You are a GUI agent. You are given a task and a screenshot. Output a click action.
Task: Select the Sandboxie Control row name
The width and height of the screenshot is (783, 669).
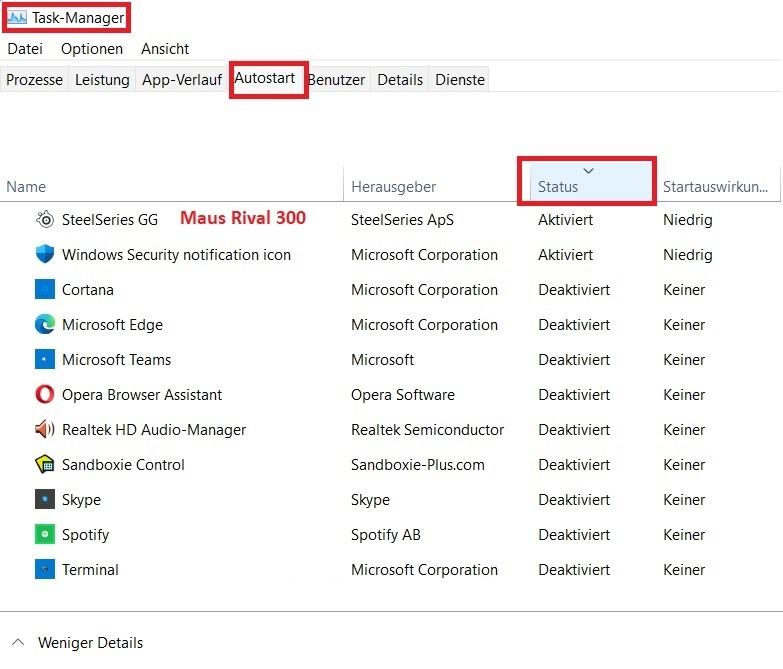(123, 464)
